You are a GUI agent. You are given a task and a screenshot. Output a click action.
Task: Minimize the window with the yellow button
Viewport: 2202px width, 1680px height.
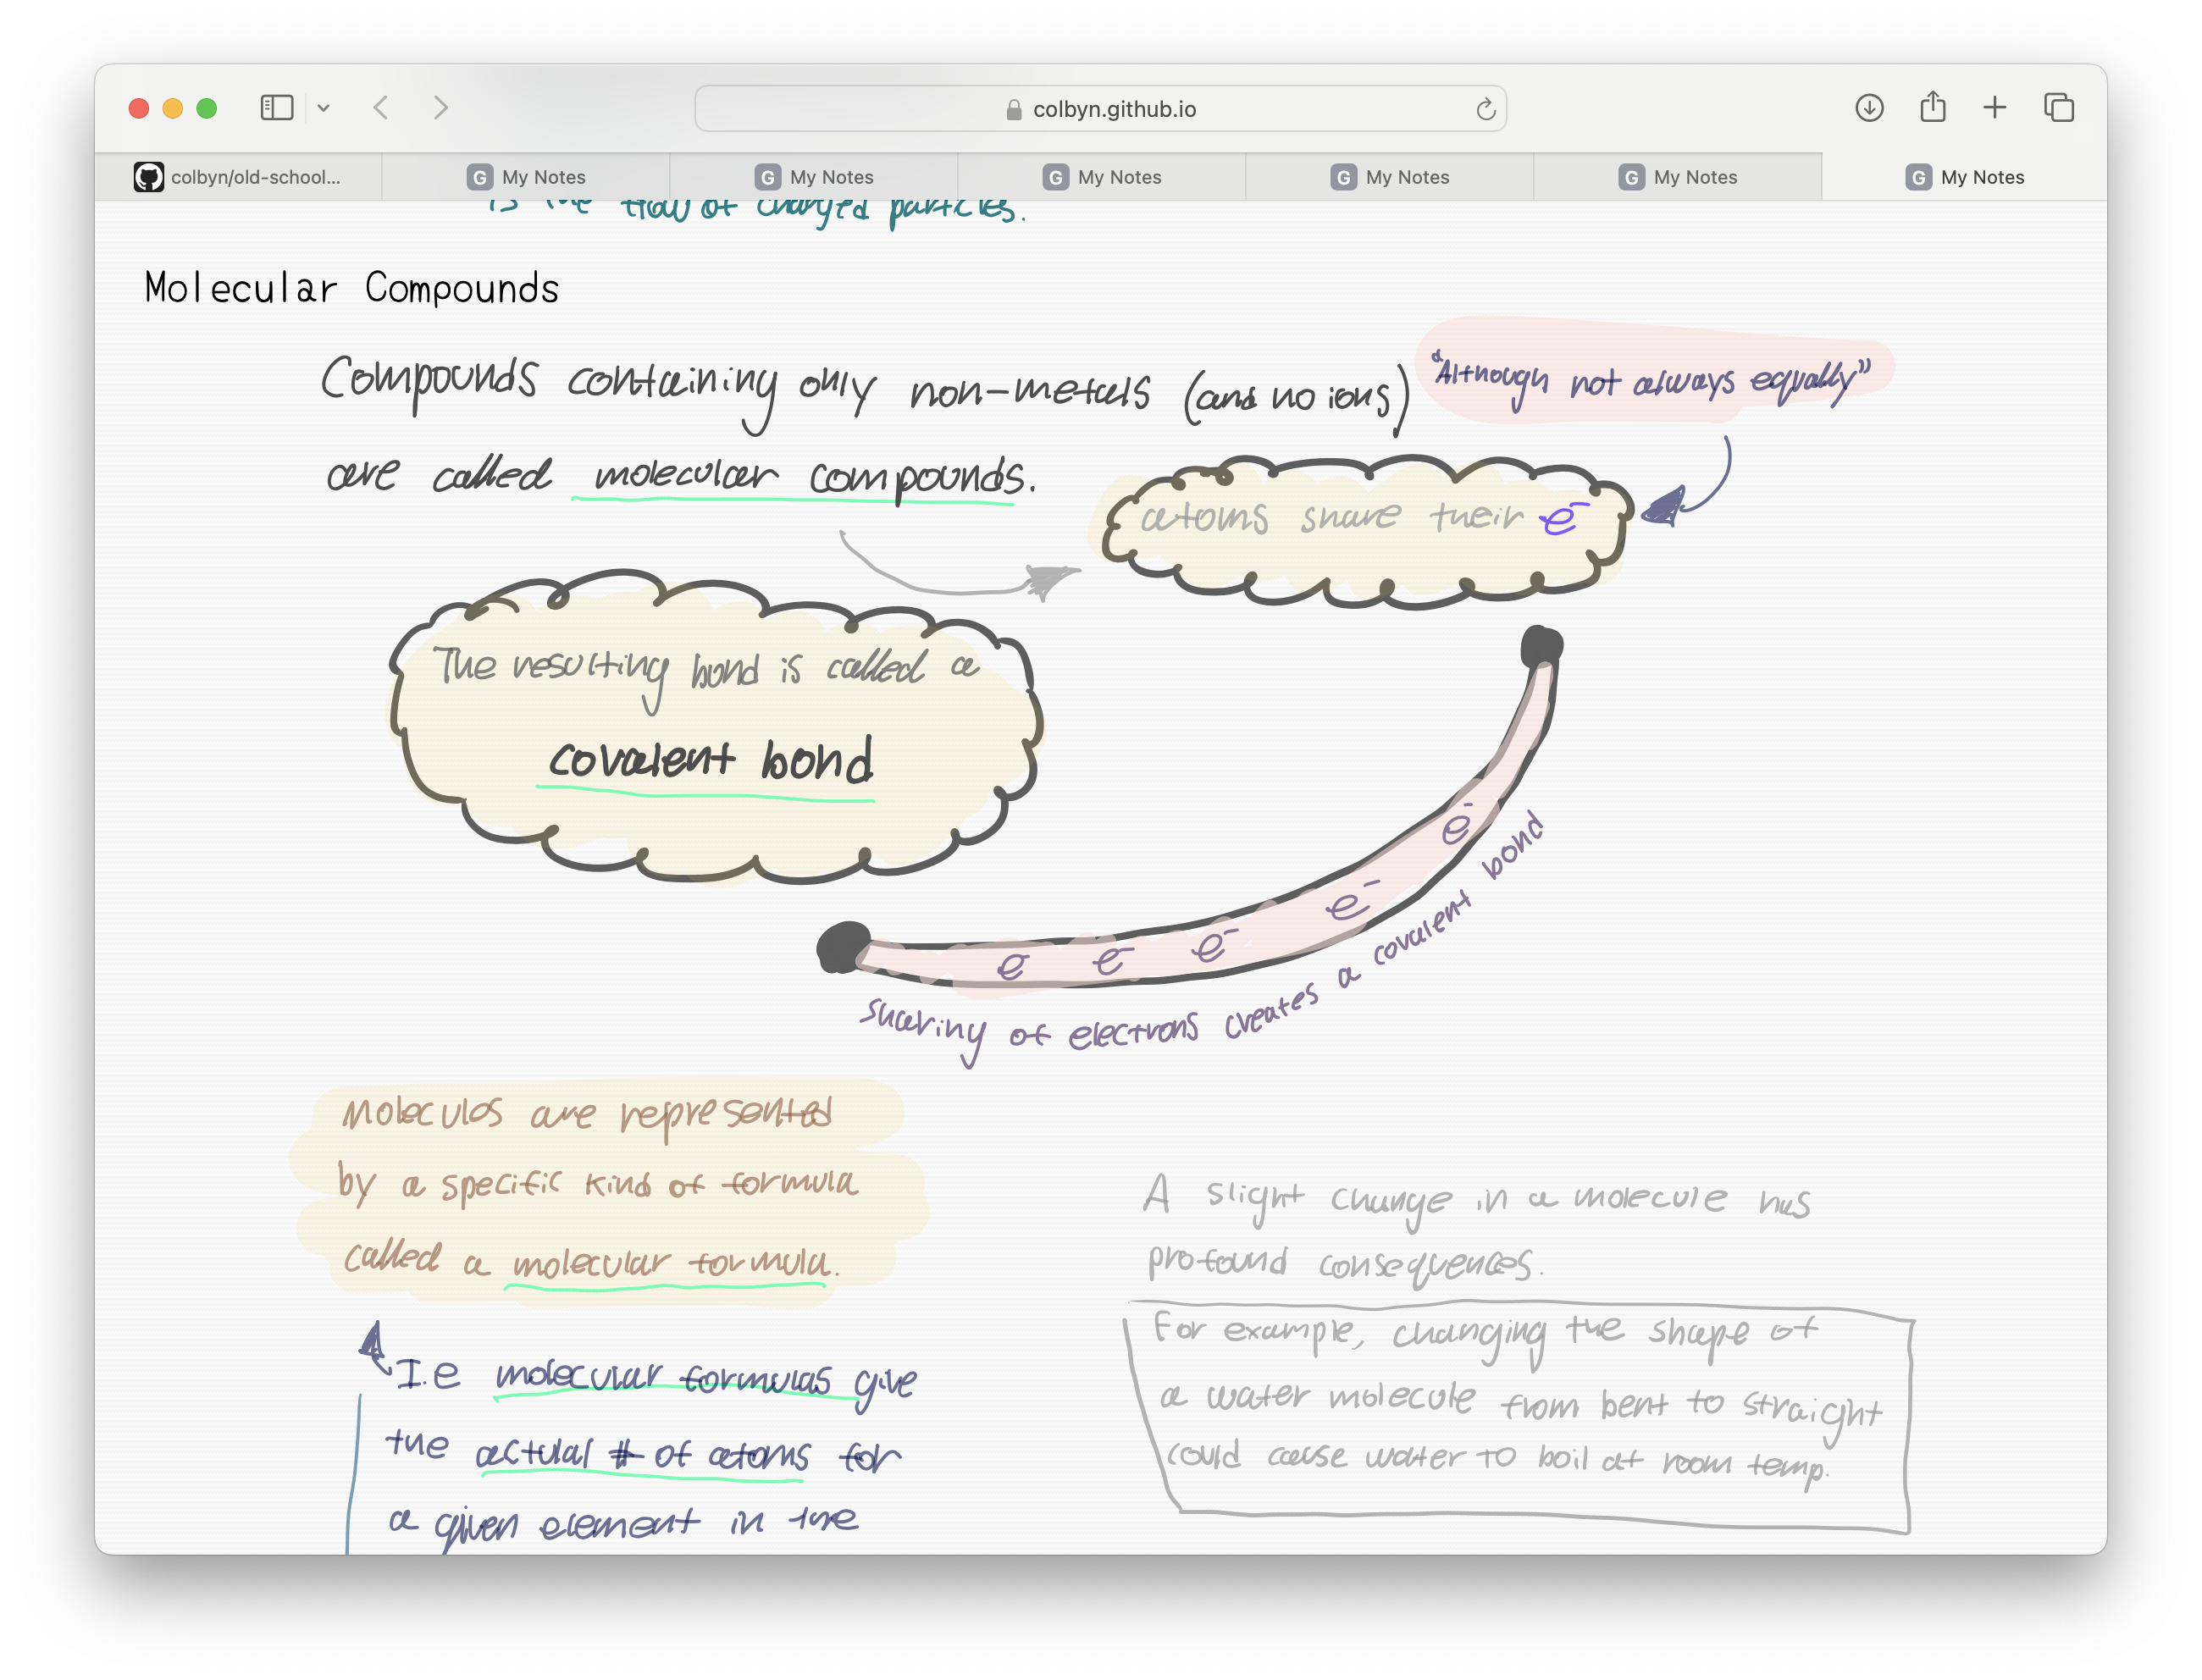tap(171, 107)
